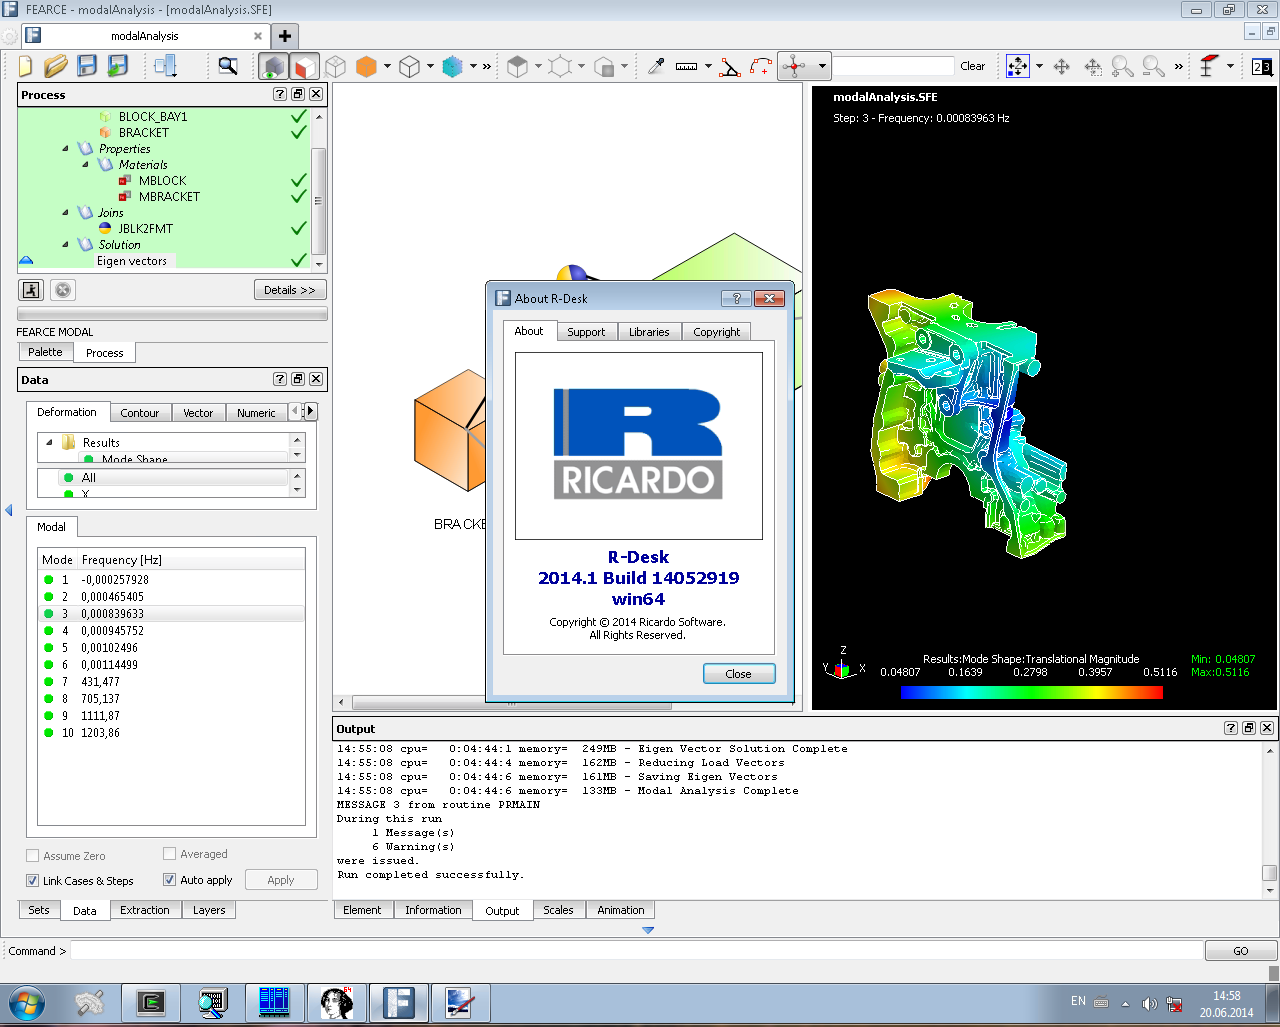
Task: Create a new file with toolbar icon
Action: [25, 66]
